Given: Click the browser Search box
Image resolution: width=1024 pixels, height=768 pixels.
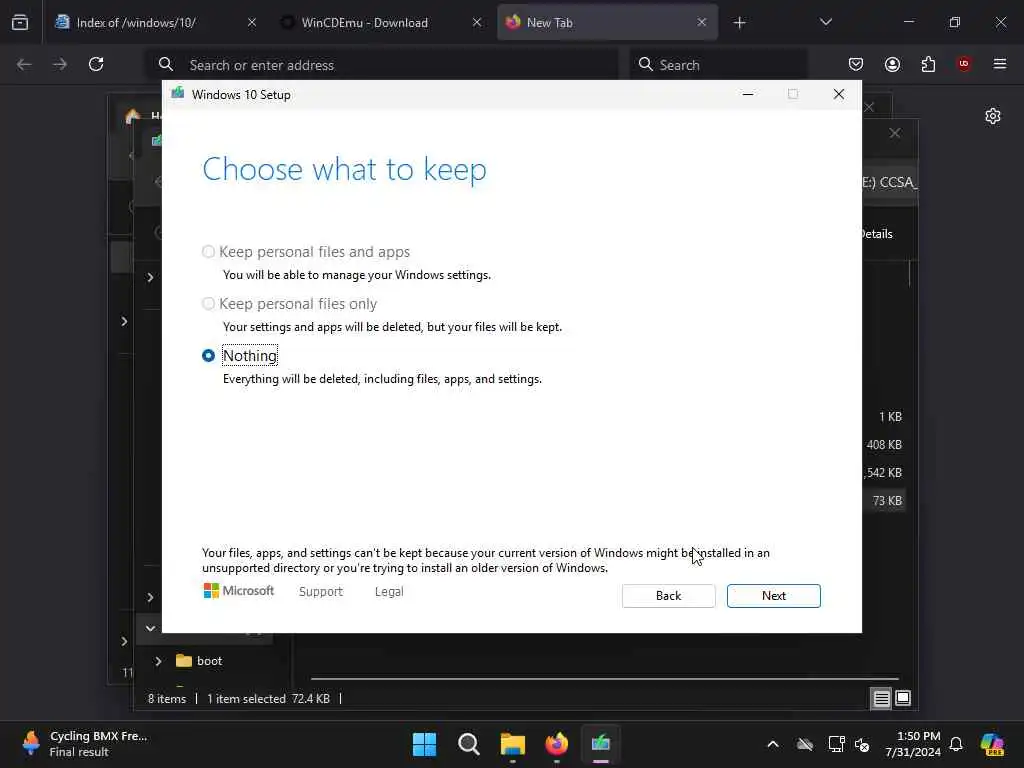Looking at the screenshot, I should (718, 65).
